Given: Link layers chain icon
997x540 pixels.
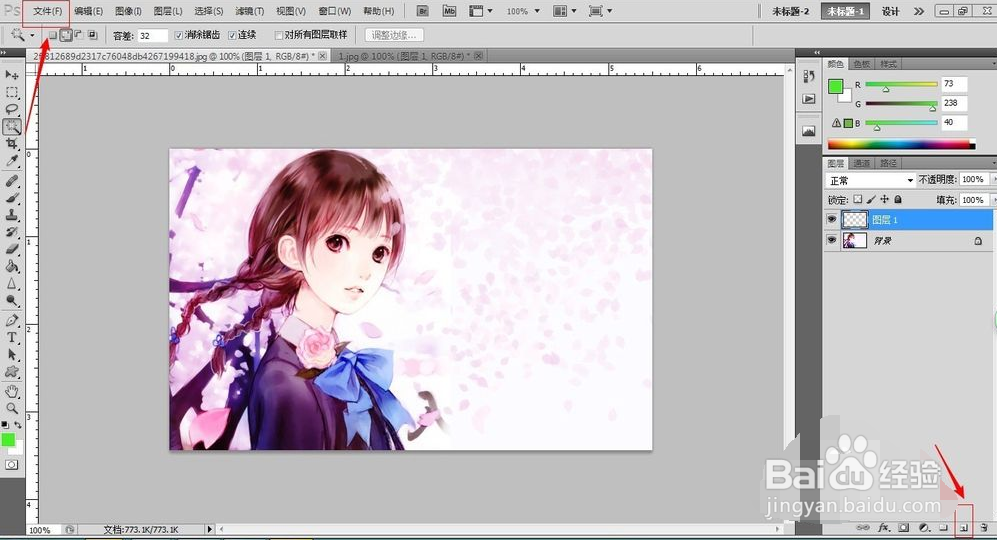Looking at the screenshot, I should pyautogui.click(x=863, y=527).
